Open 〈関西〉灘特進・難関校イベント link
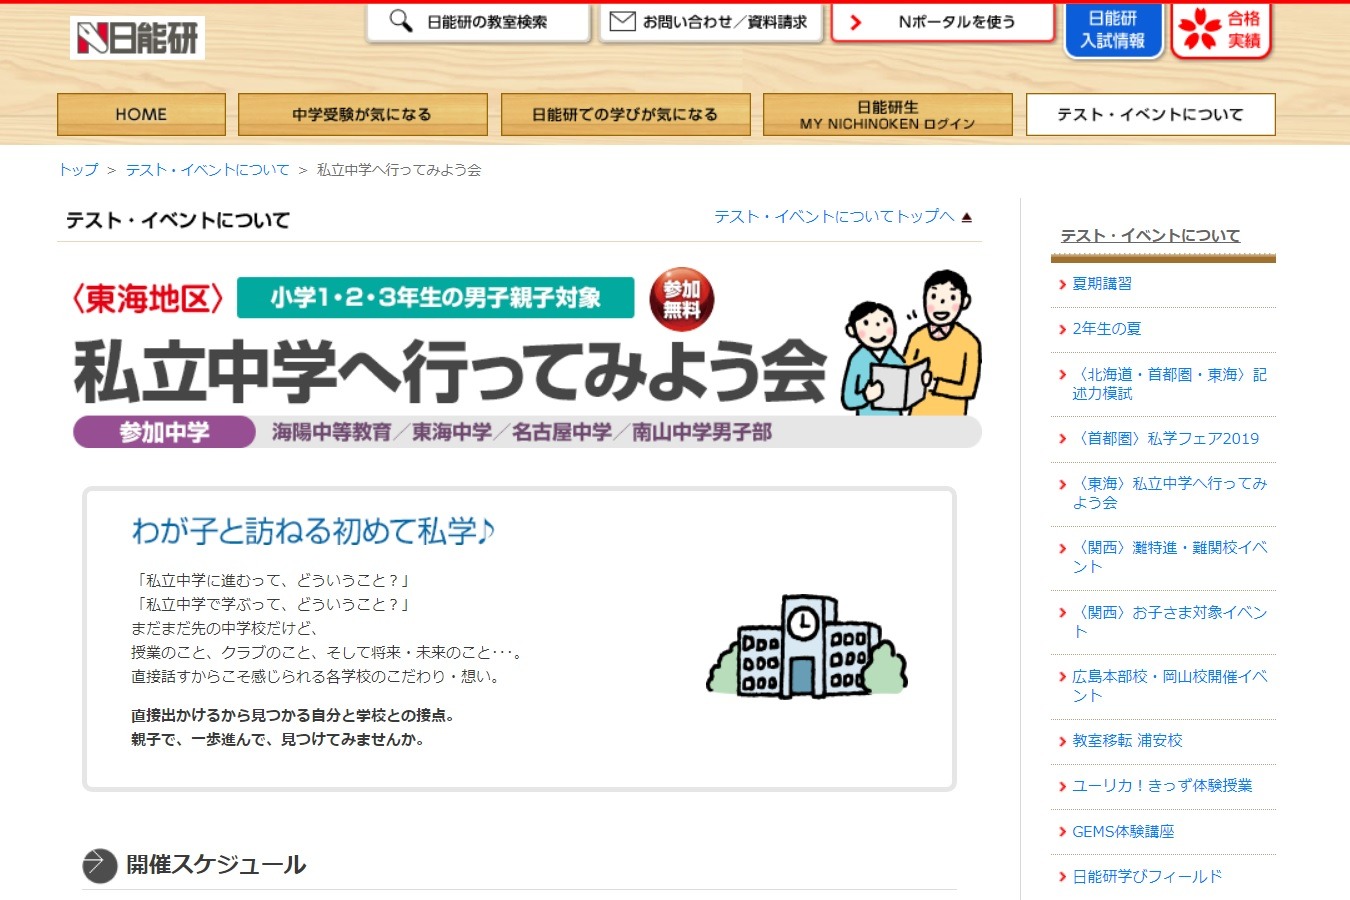Image resolution: width=1350 pixels, height=900 pixels. click(1169, 557)
